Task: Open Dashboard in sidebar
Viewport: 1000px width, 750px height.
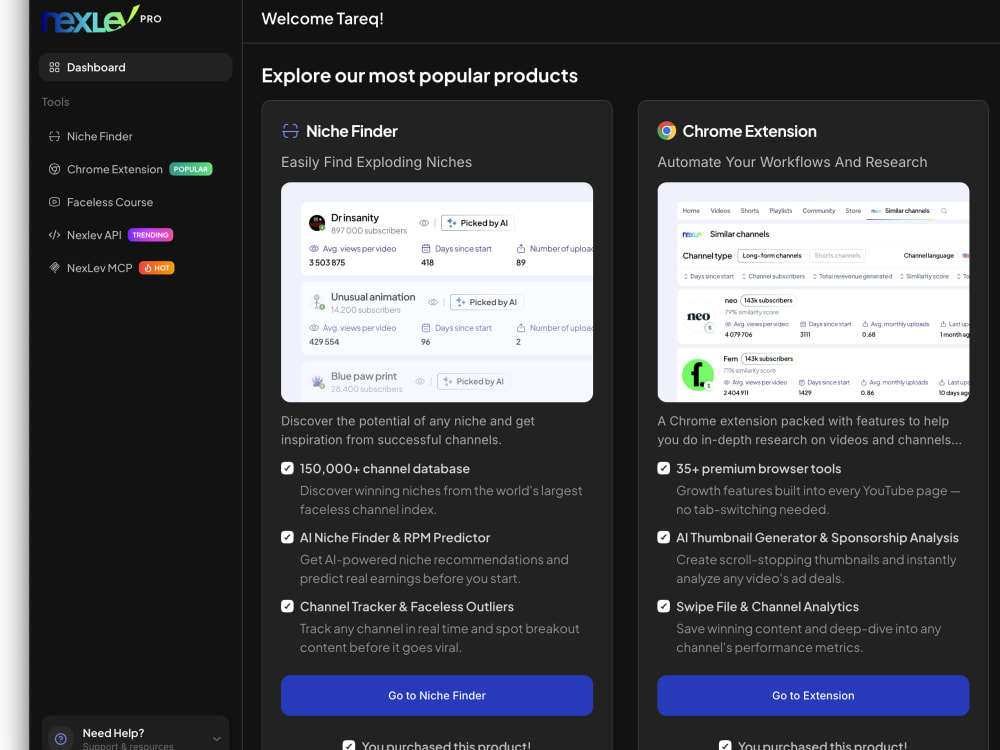Action: pyautogui.click(x=135, y=67)
